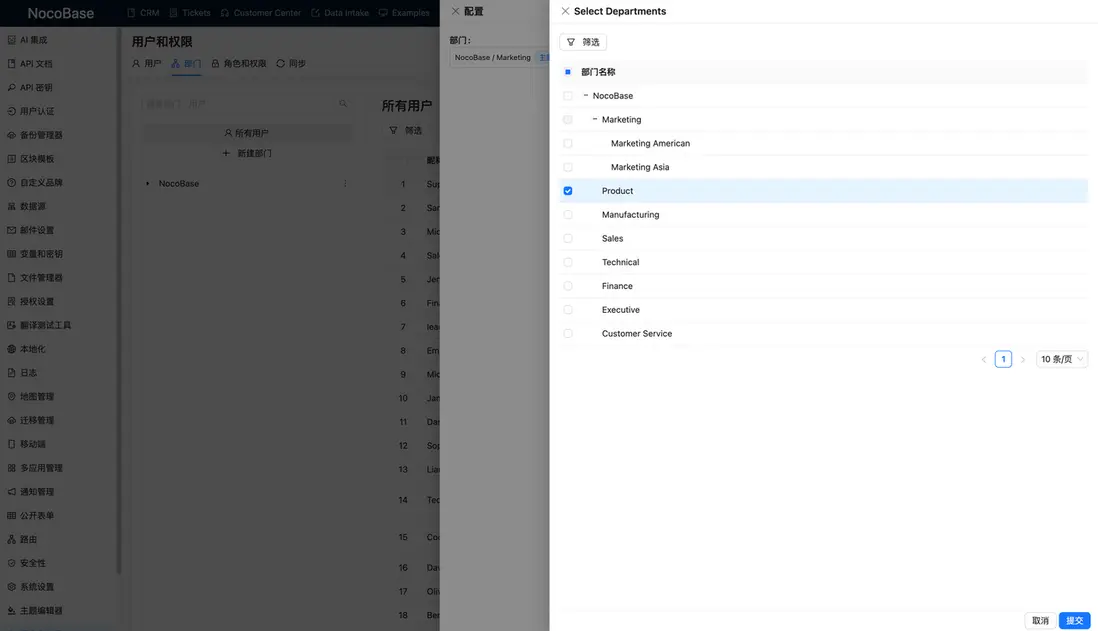
Task: Click 新建部门 to create a department
Action: click(248, 151)
